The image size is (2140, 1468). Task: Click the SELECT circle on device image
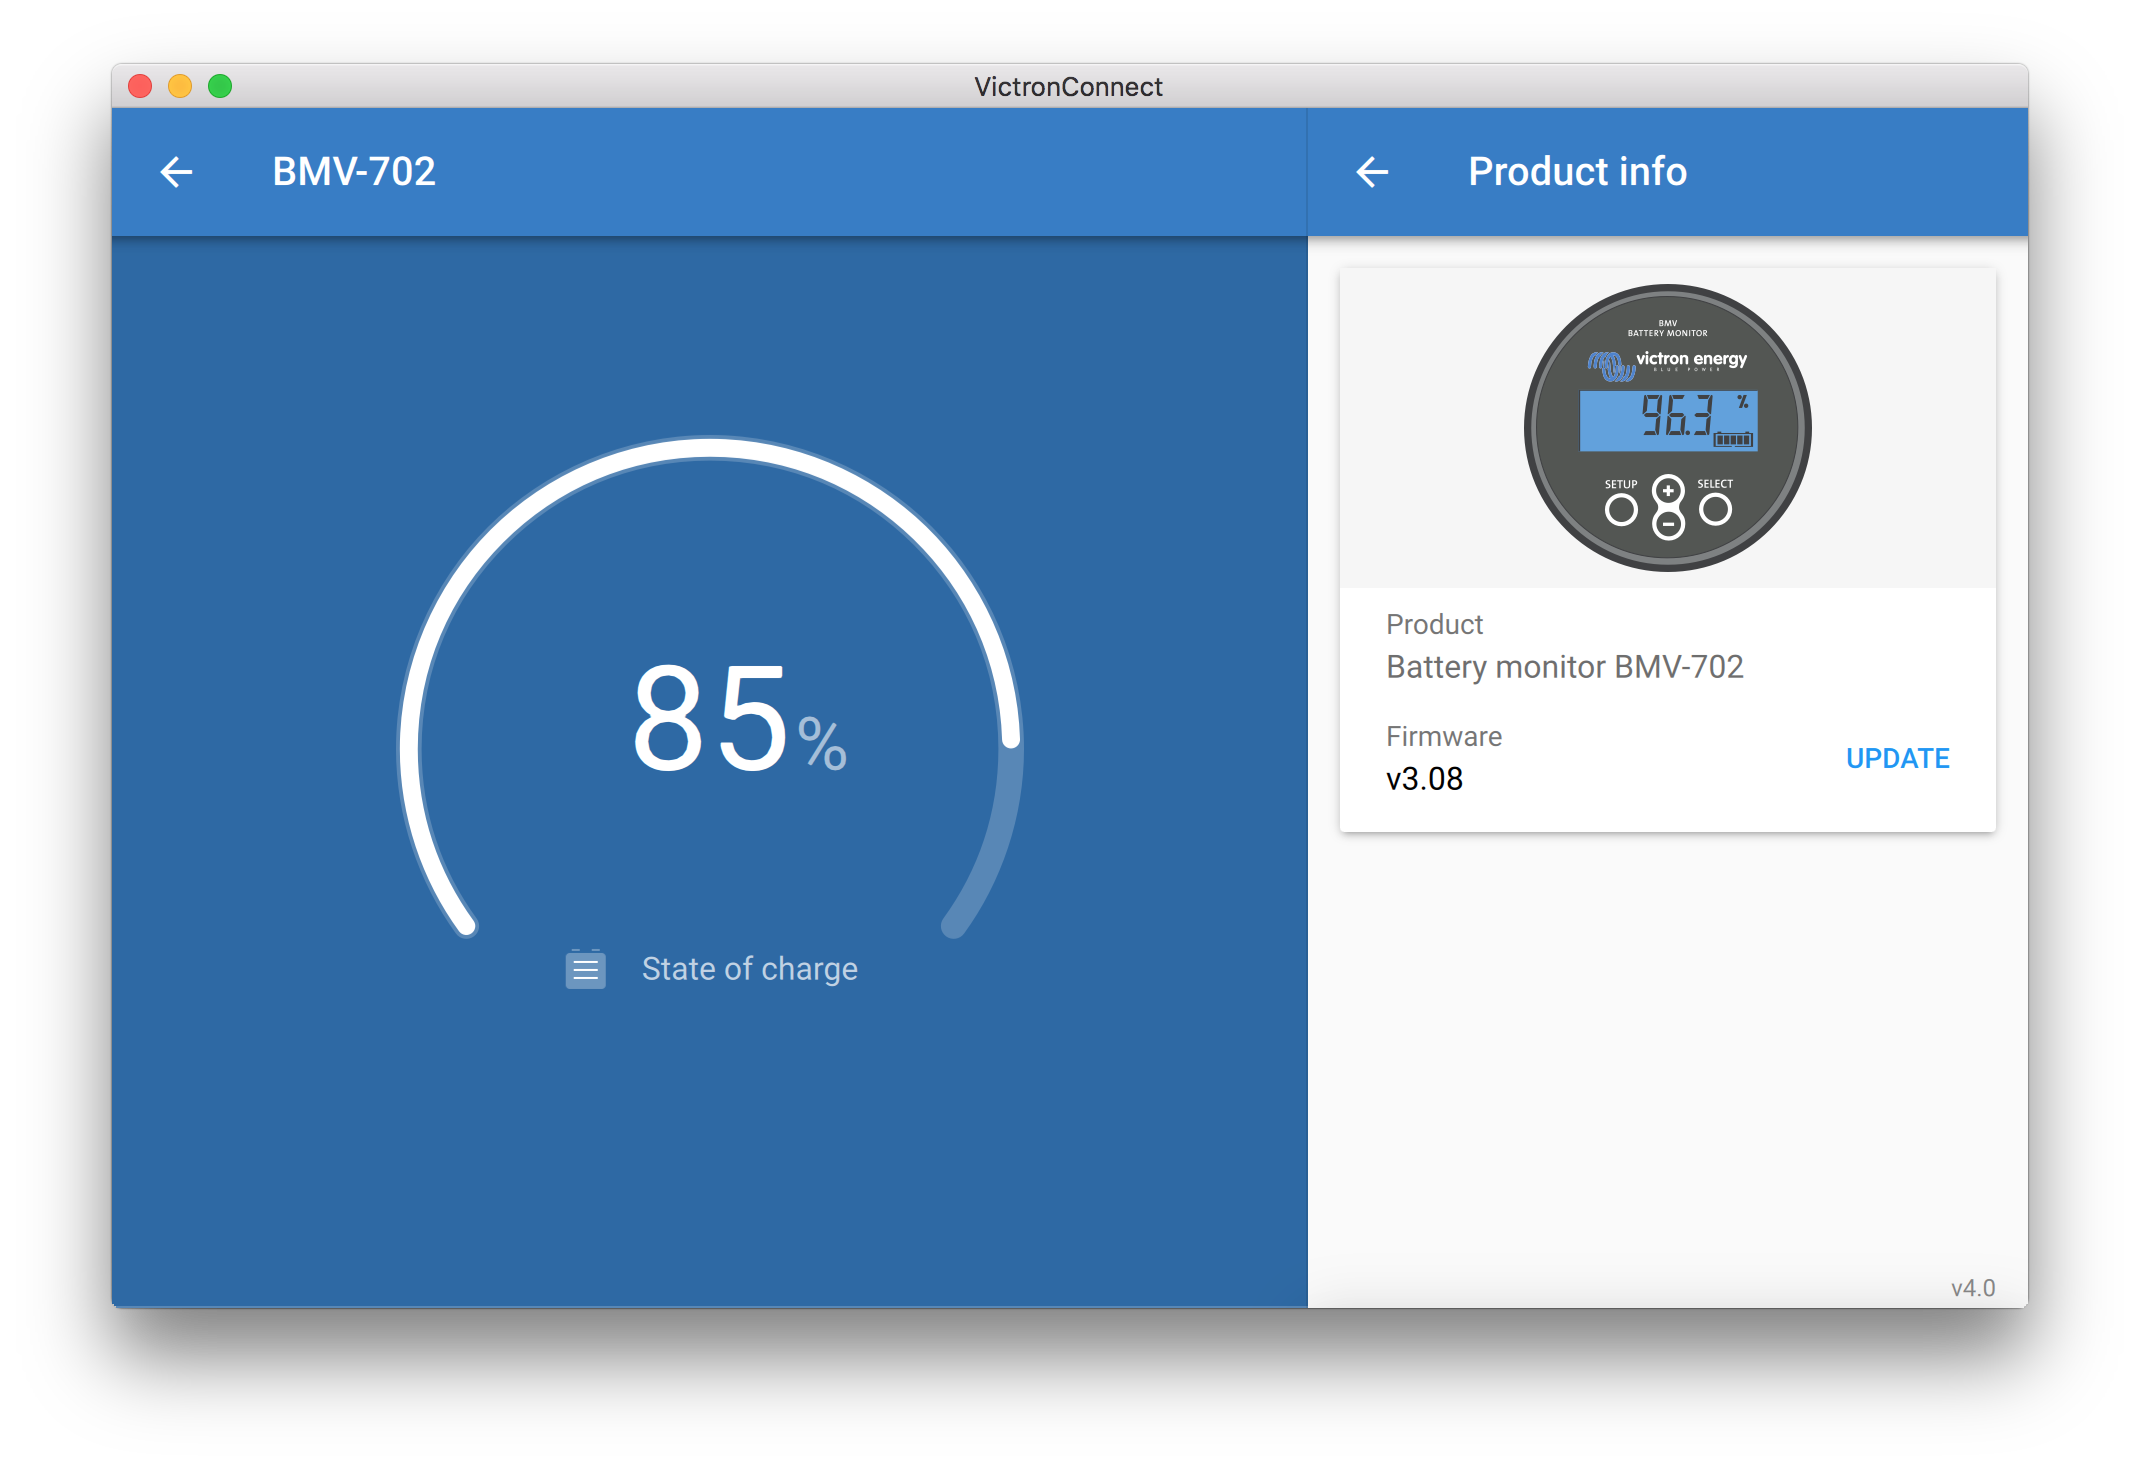(1715, 510)
